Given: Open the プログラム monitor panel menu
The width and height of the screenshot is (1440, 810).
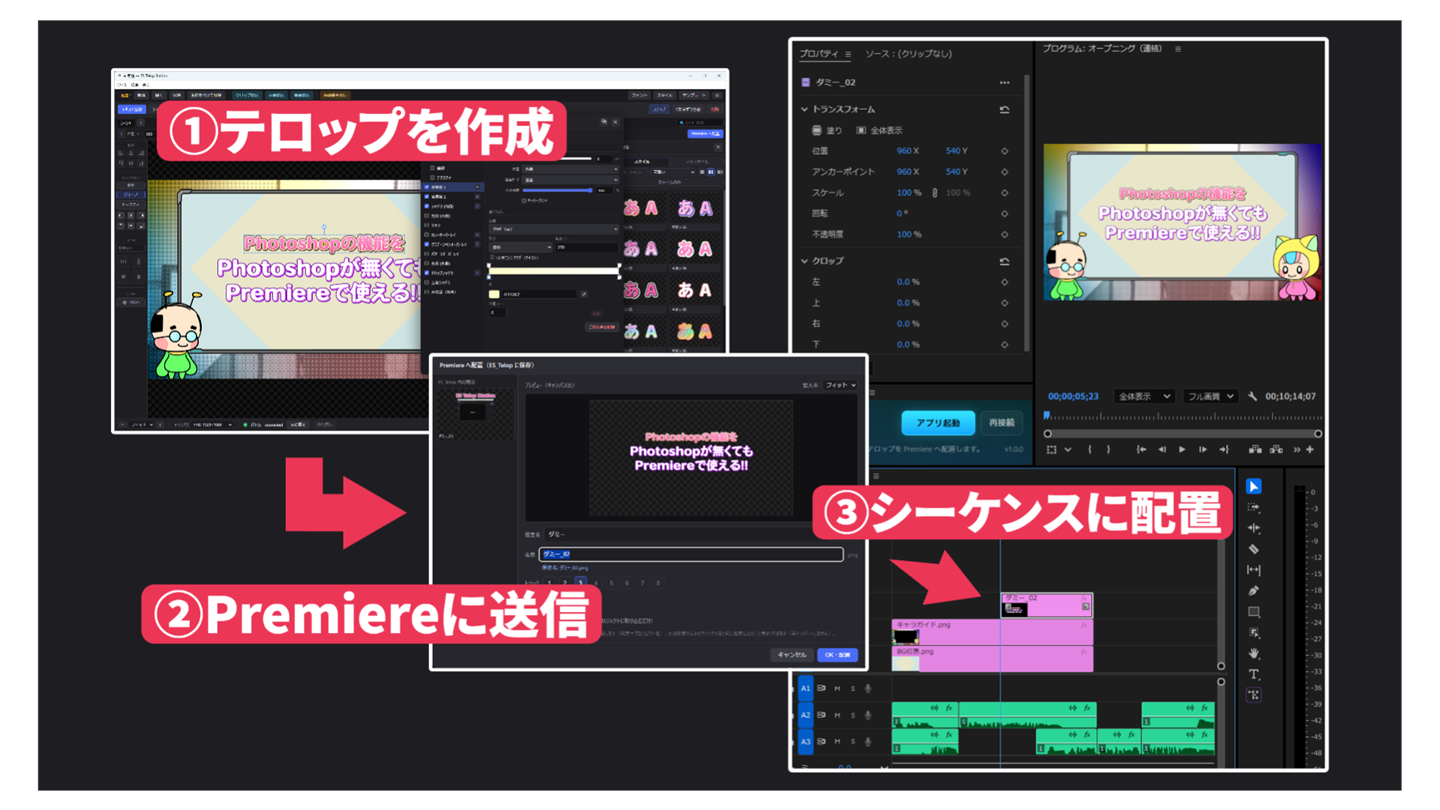Looking at the screenshot, I should (1178, 49).
